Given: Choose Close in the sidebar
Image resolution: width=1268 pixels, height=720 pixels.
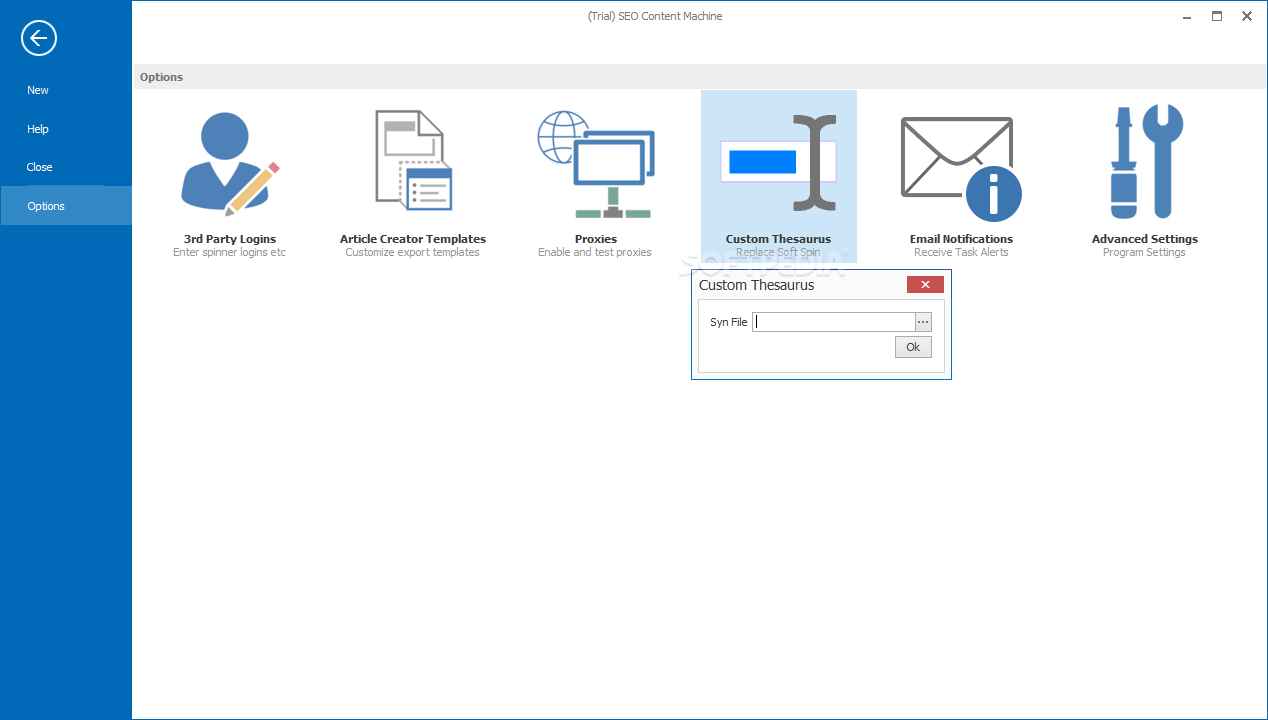Looking at the screenshot, I should pos(66,167).
